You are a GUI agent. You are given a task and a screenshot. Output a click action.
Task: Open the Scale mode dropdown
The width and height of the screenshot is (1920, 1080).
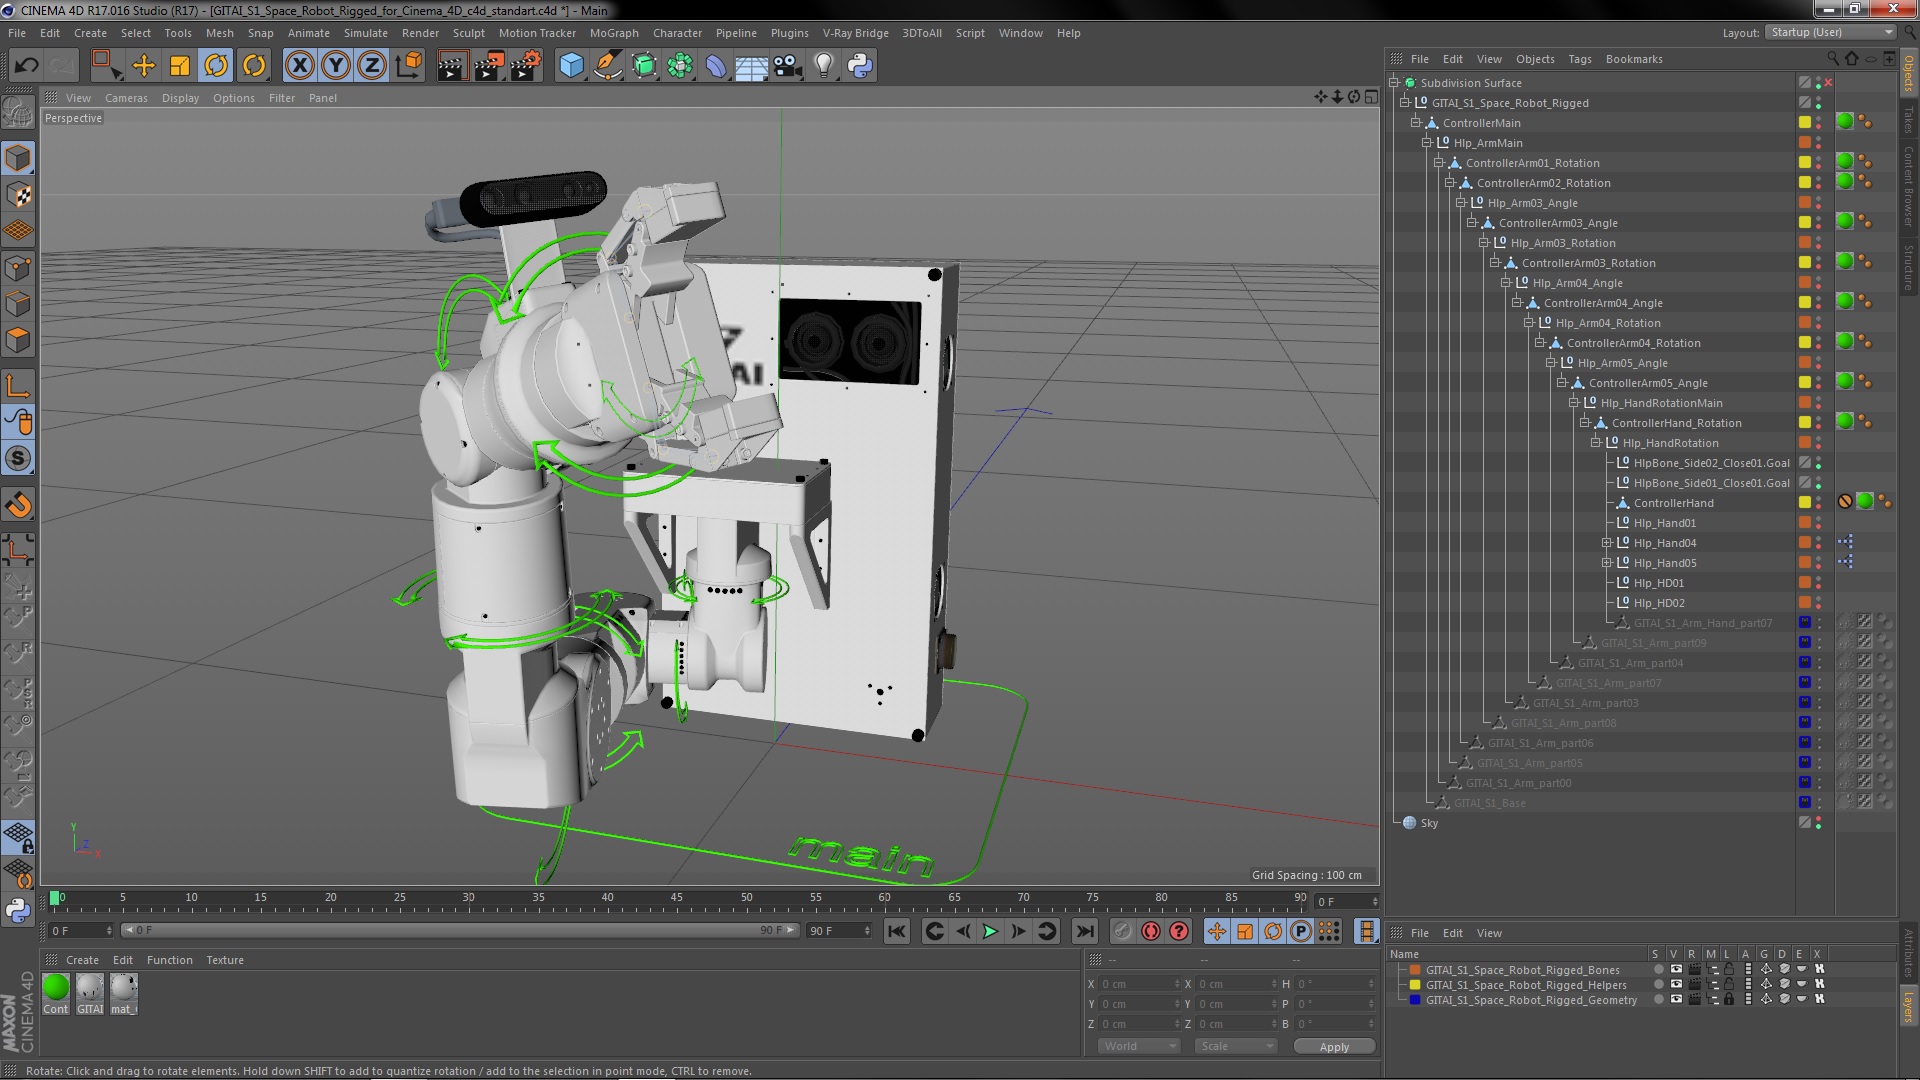pos(1236,1046)
